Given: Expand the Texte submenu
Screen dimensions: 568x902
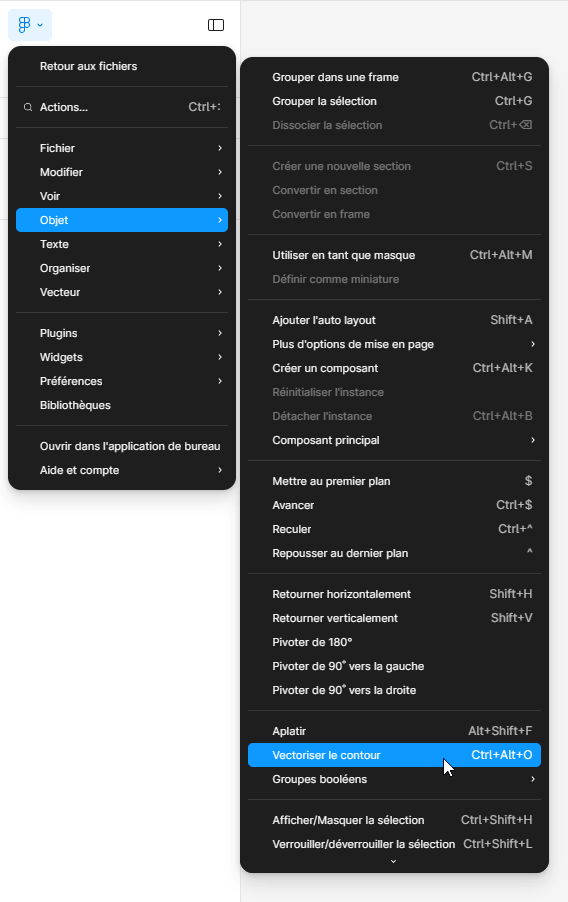Looking at the screenshot, I should point(122,244).
